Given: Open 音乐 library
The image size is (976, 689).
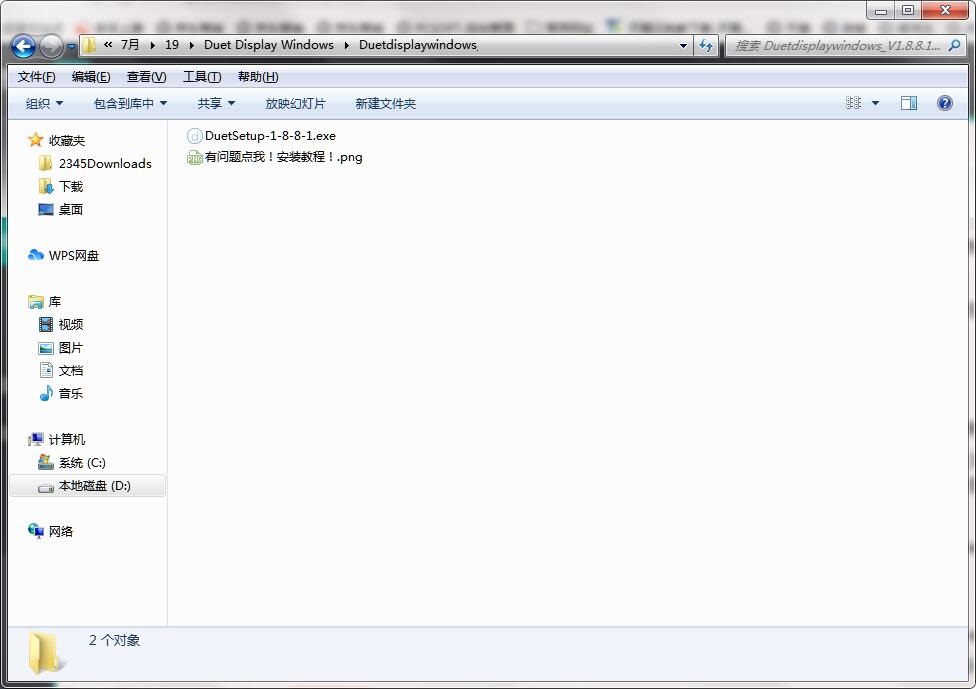Looking at the screenshot, I should point(70,393).
